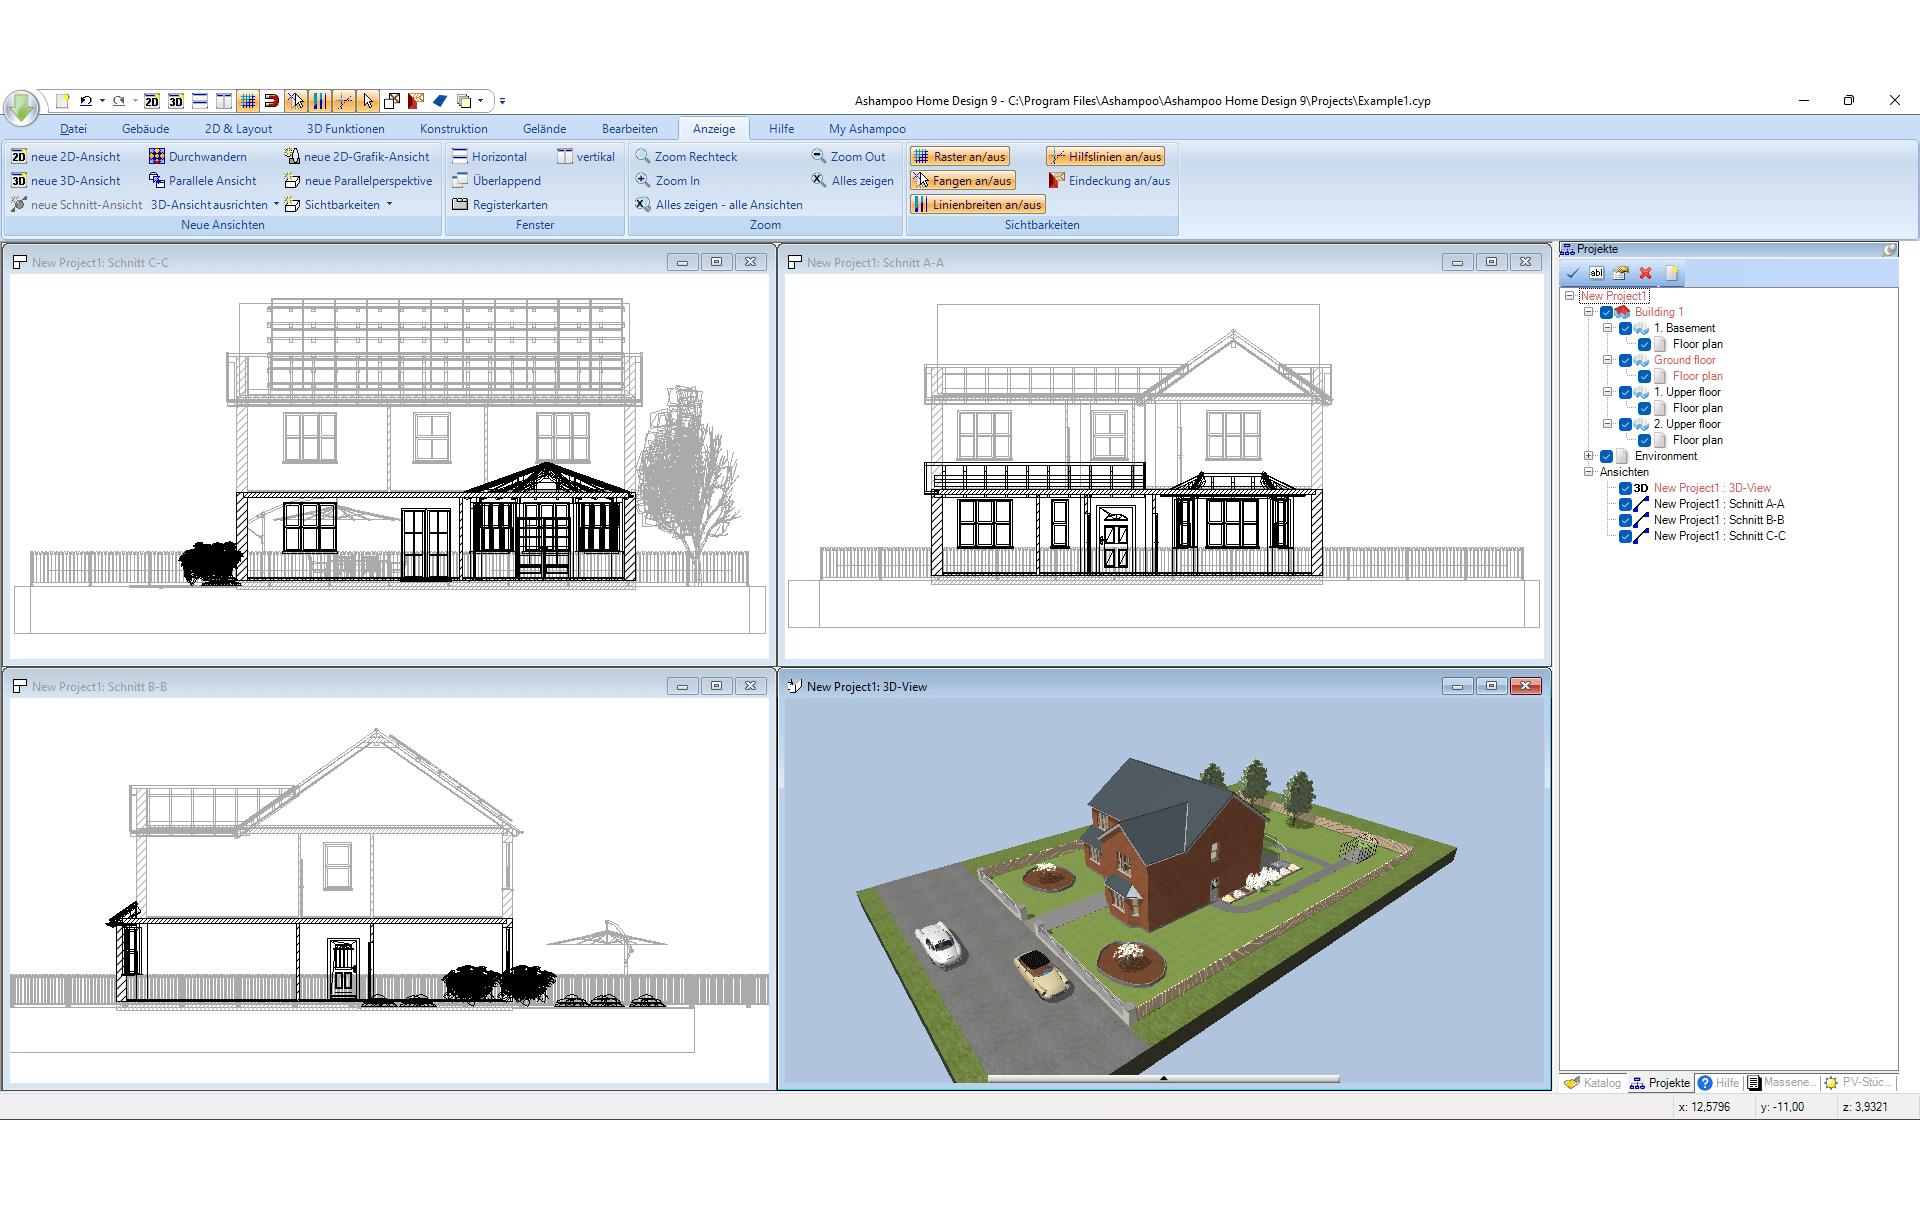This screenshot has width=1920, height=1208.
Task: Open the Sichtbarkeiten dropdown arrow
Action: 389,205
